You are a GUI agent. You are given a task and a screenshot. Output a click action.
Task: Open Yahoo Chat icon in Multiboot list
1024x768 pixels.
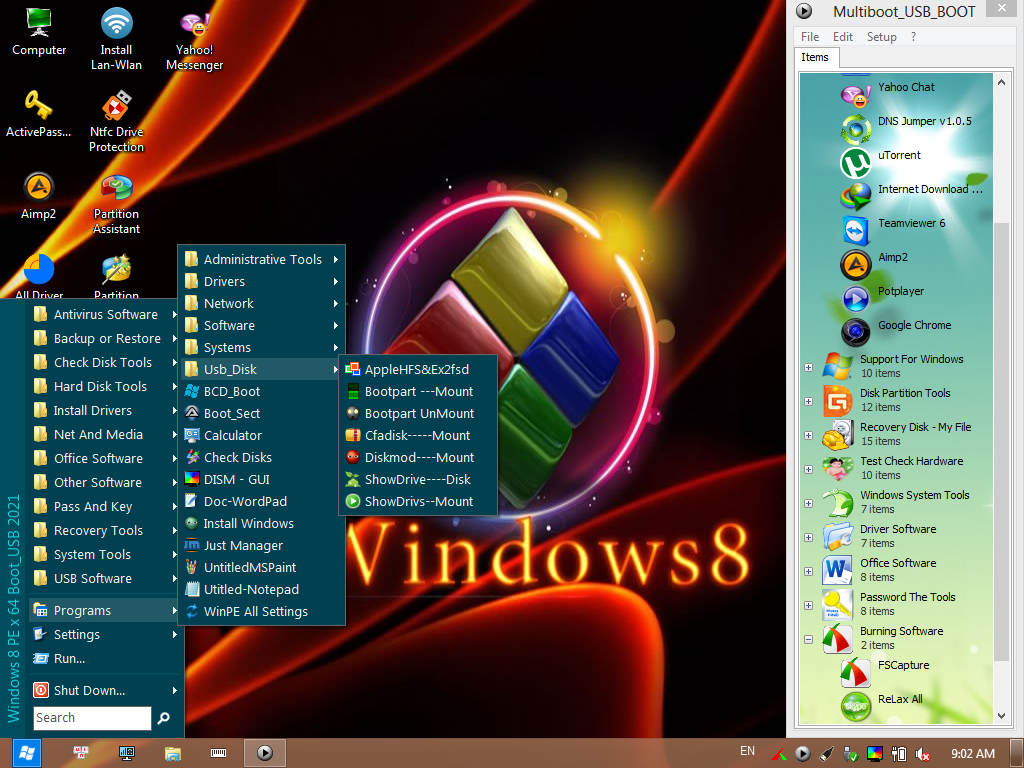pyautogui.click(x=855, y=95)
